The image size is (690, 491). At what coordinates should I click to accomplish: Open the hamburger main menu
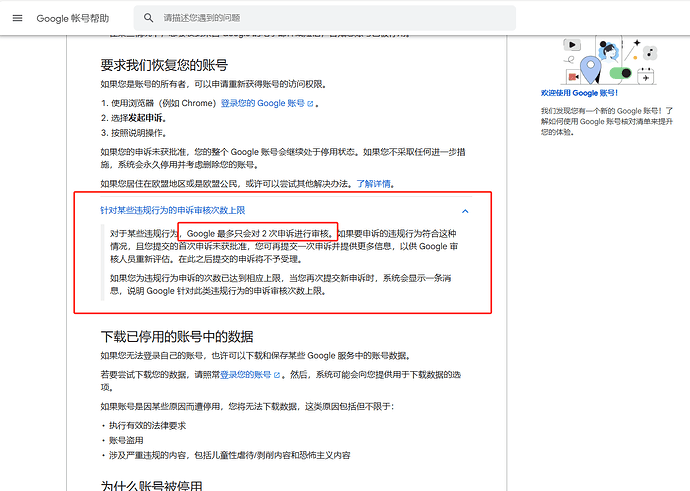[18, 18]
